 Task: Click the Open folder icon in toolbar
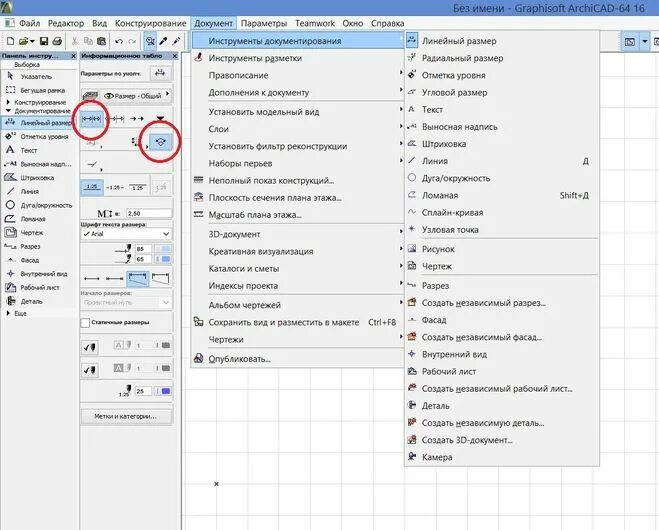24,41
